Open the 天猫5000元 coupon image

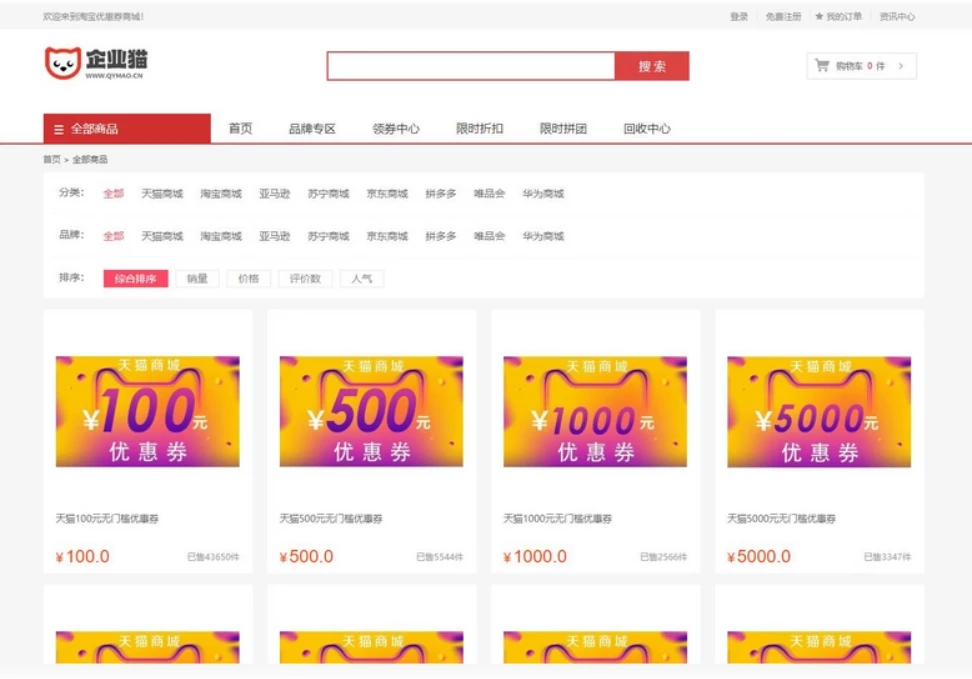(819, 411)
